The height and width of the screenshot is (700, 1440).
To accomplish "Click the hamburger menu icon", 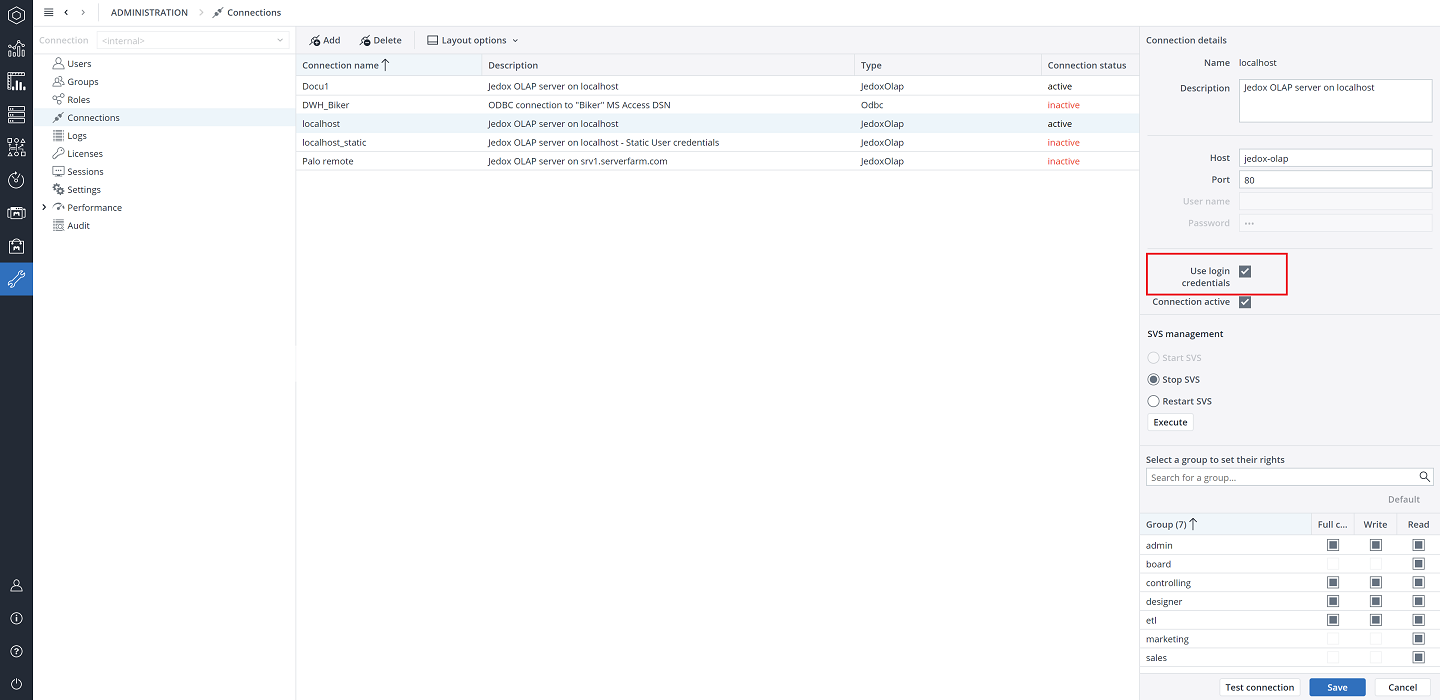I will tap(48, 12).
